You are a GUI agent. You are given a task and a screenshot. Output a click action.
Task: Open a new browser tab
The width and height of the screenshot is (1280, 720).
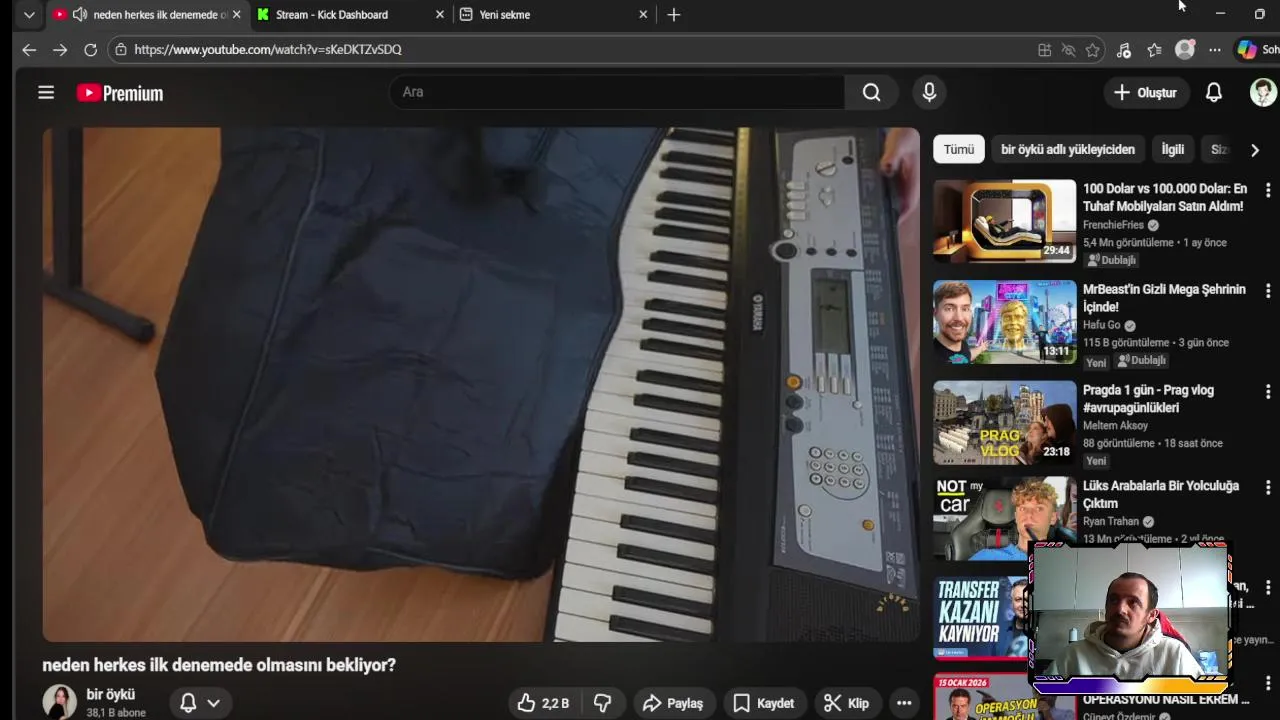(x=674, y=14)
